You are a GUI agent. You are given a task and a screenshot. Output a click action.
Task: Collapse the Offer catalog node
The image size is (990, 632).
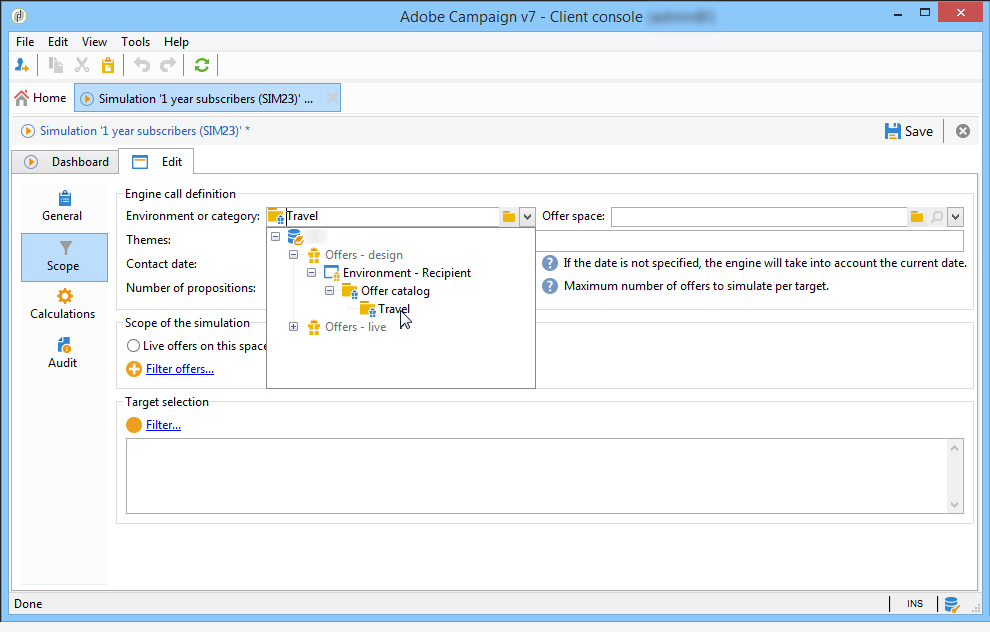pos(329,290)
